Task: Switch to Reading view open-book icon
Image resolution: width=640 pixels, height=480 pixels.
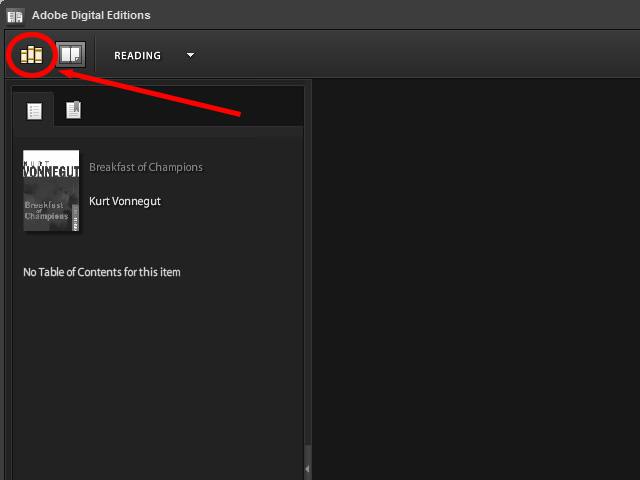Action: tap(71, 54)
